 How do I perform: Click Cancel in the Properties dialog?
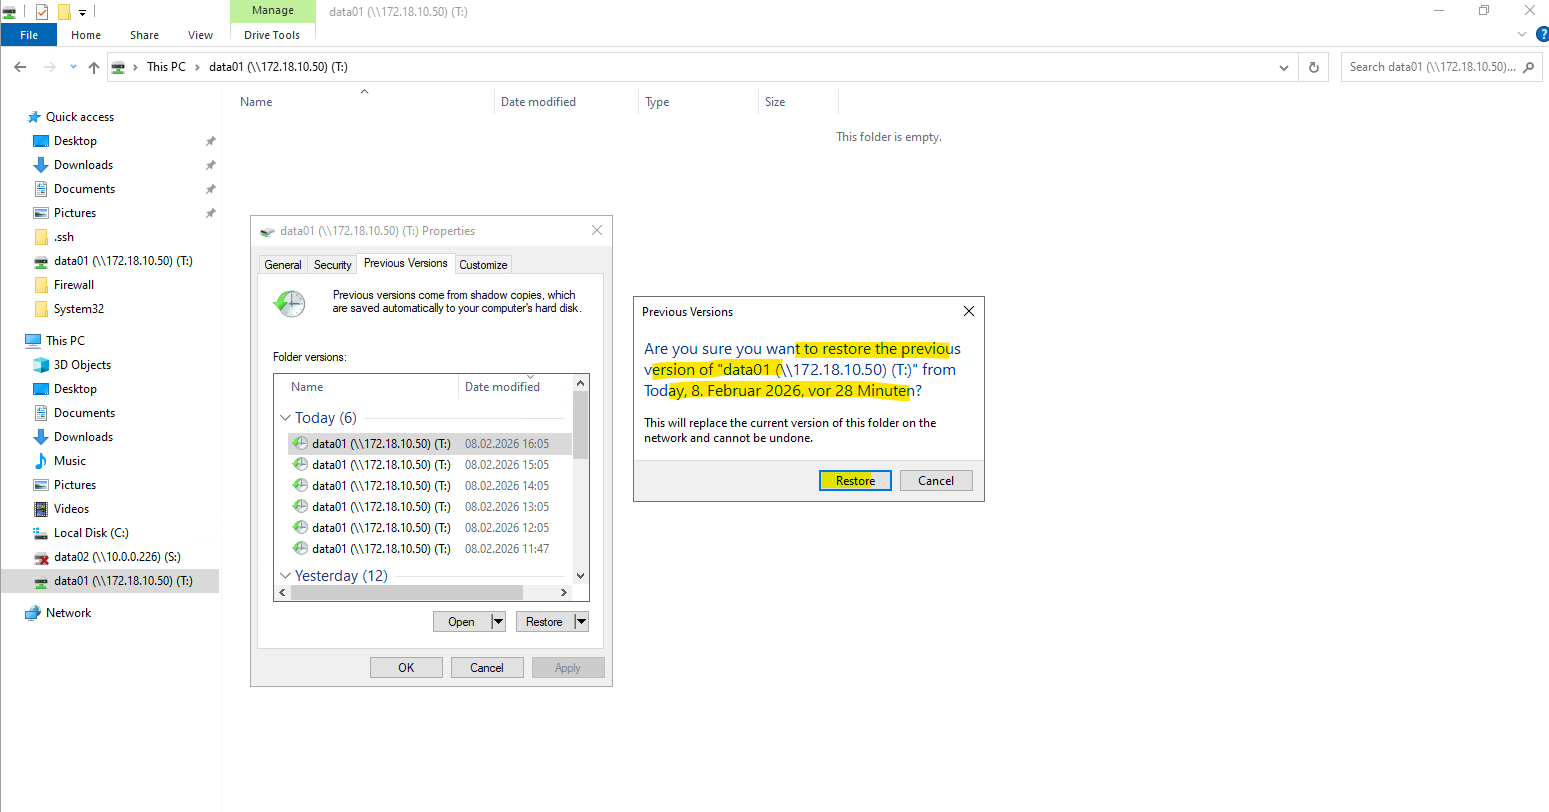click(x=487, y=668)
